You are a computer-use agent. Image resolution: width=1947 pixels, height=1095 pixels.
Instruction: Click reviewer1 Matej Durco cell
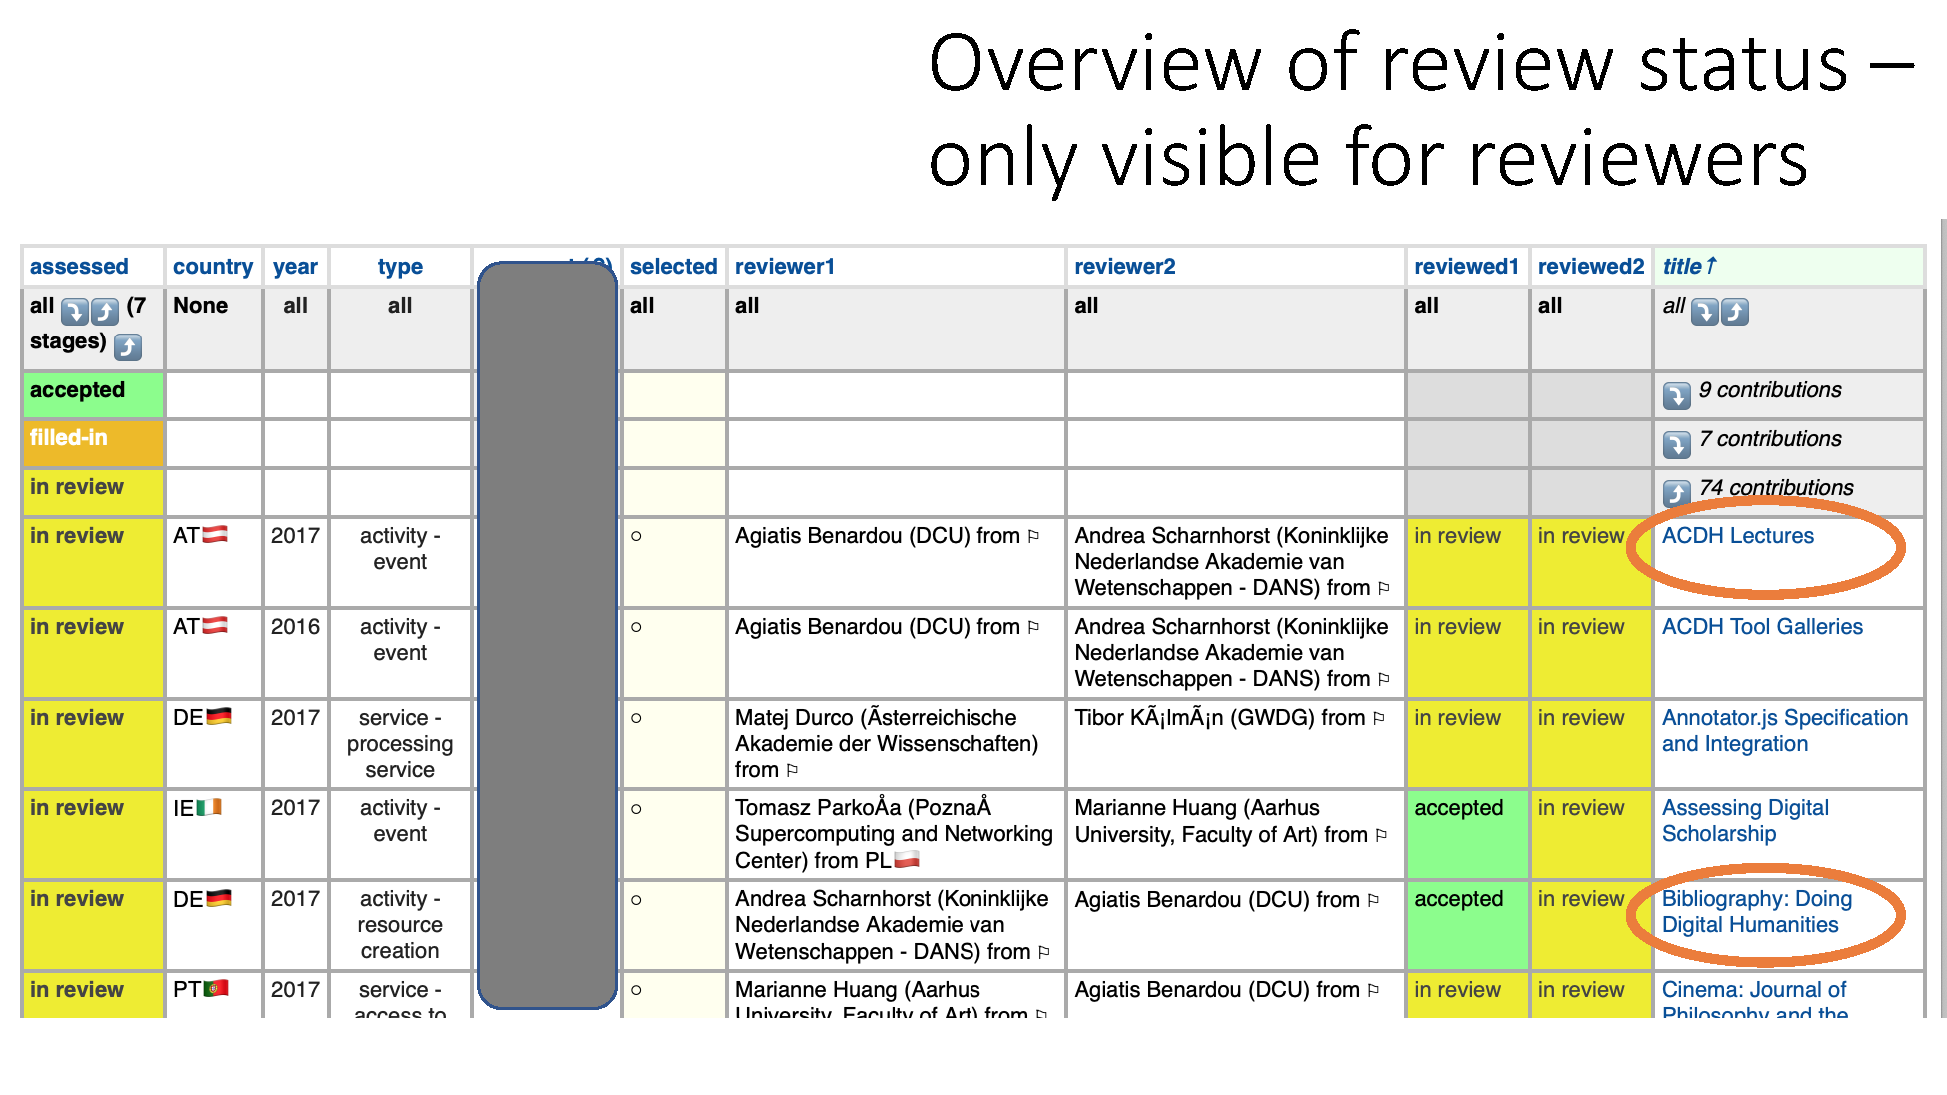tap(895, 744)
